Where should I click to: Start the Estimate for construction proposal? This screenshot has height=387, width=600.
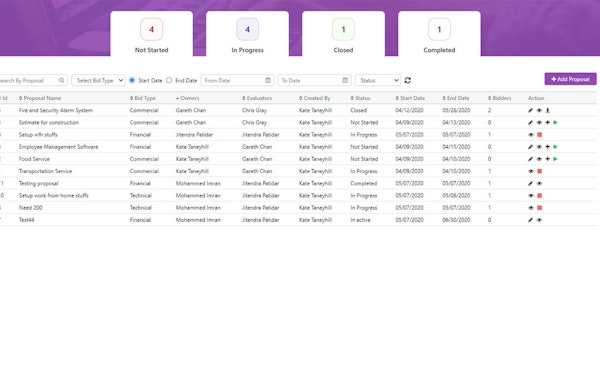556,122
